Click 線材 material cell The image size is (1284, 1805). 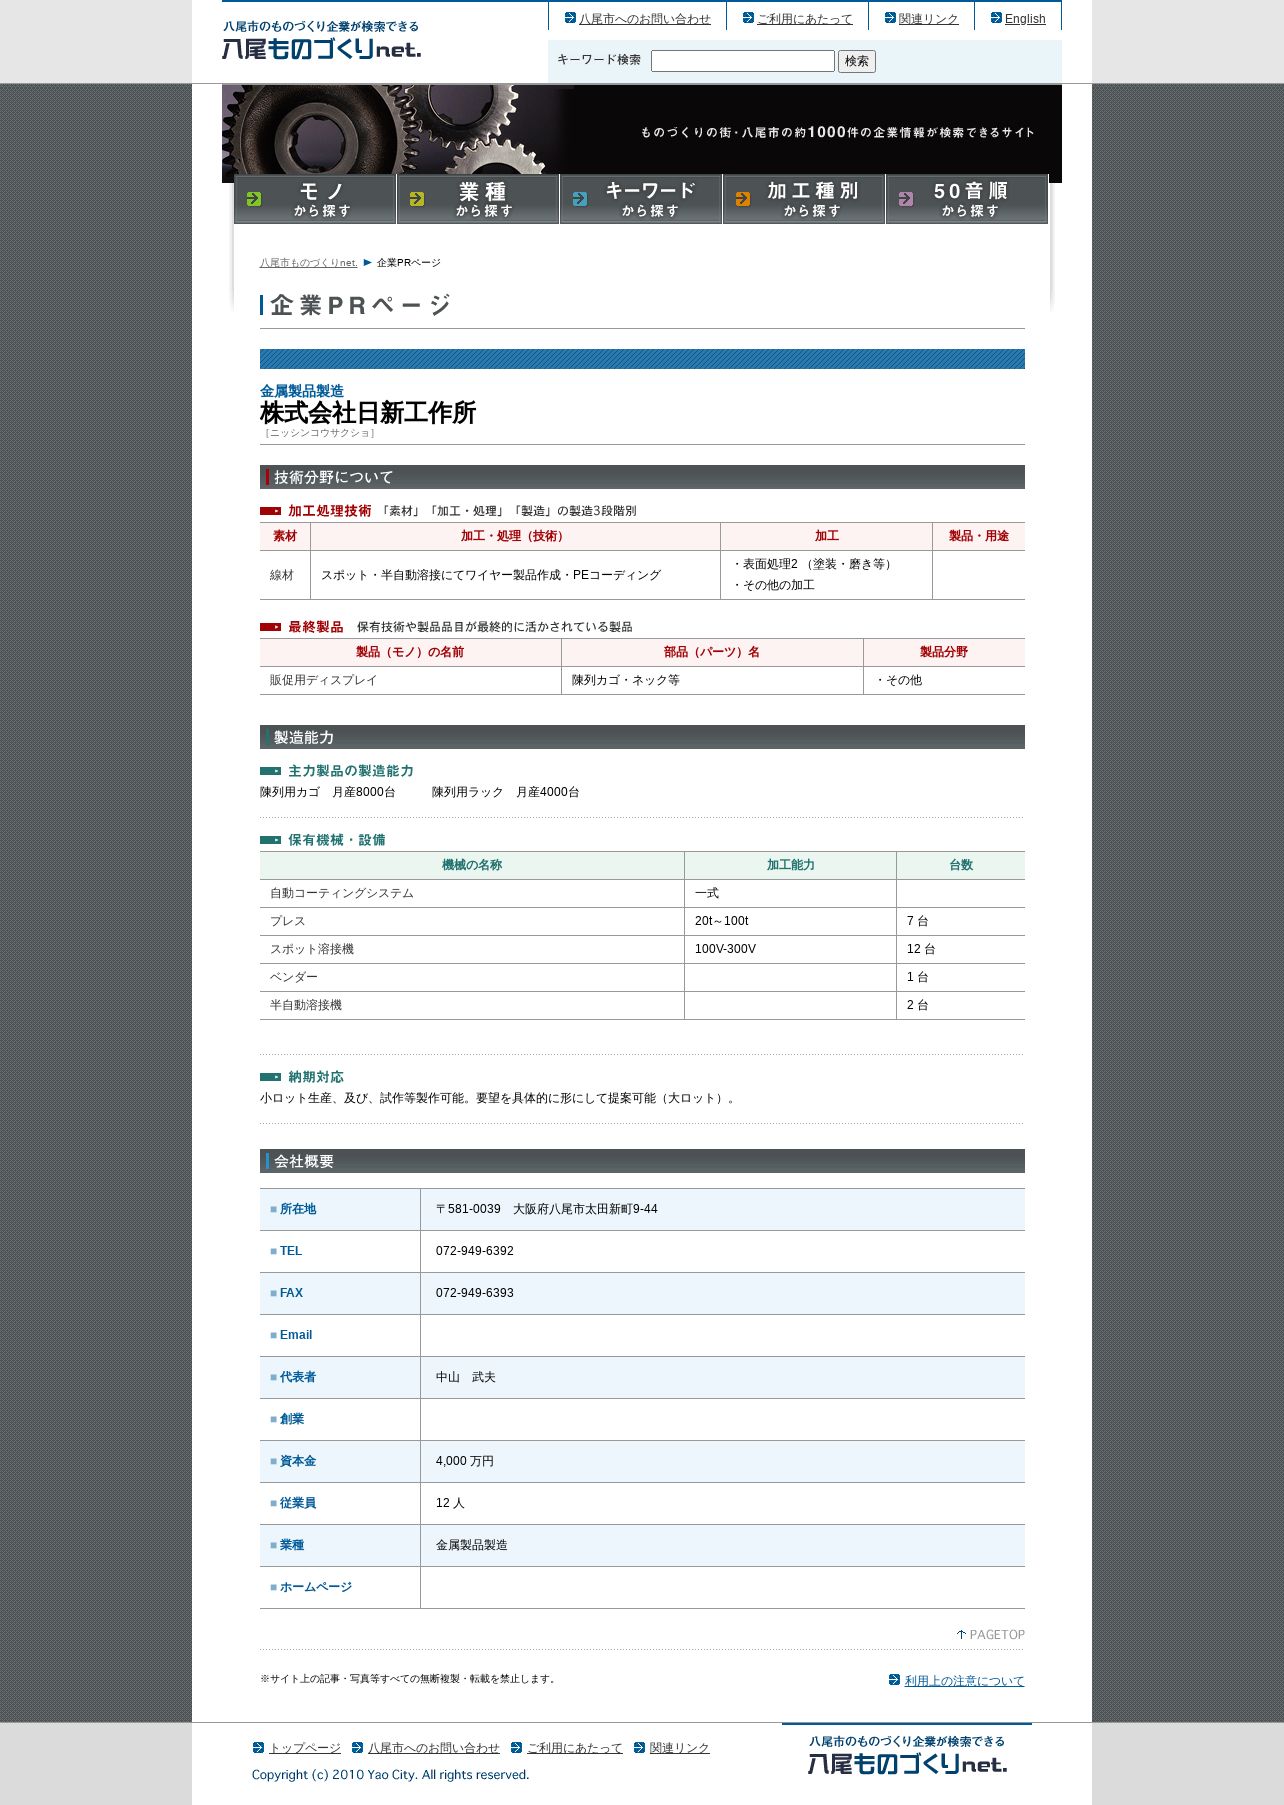tap(285, 575)
